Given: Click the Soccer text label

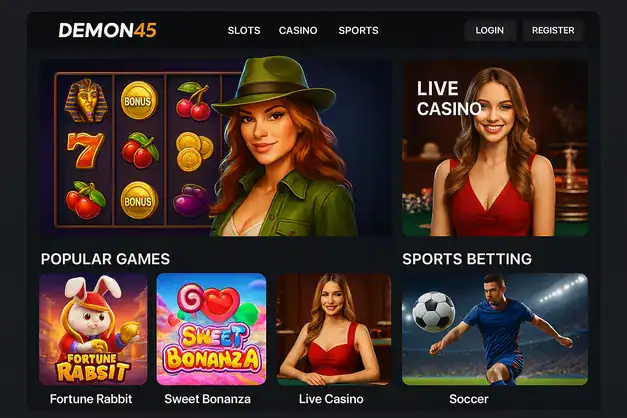Looking at the screenshot, I should (469, 399).
